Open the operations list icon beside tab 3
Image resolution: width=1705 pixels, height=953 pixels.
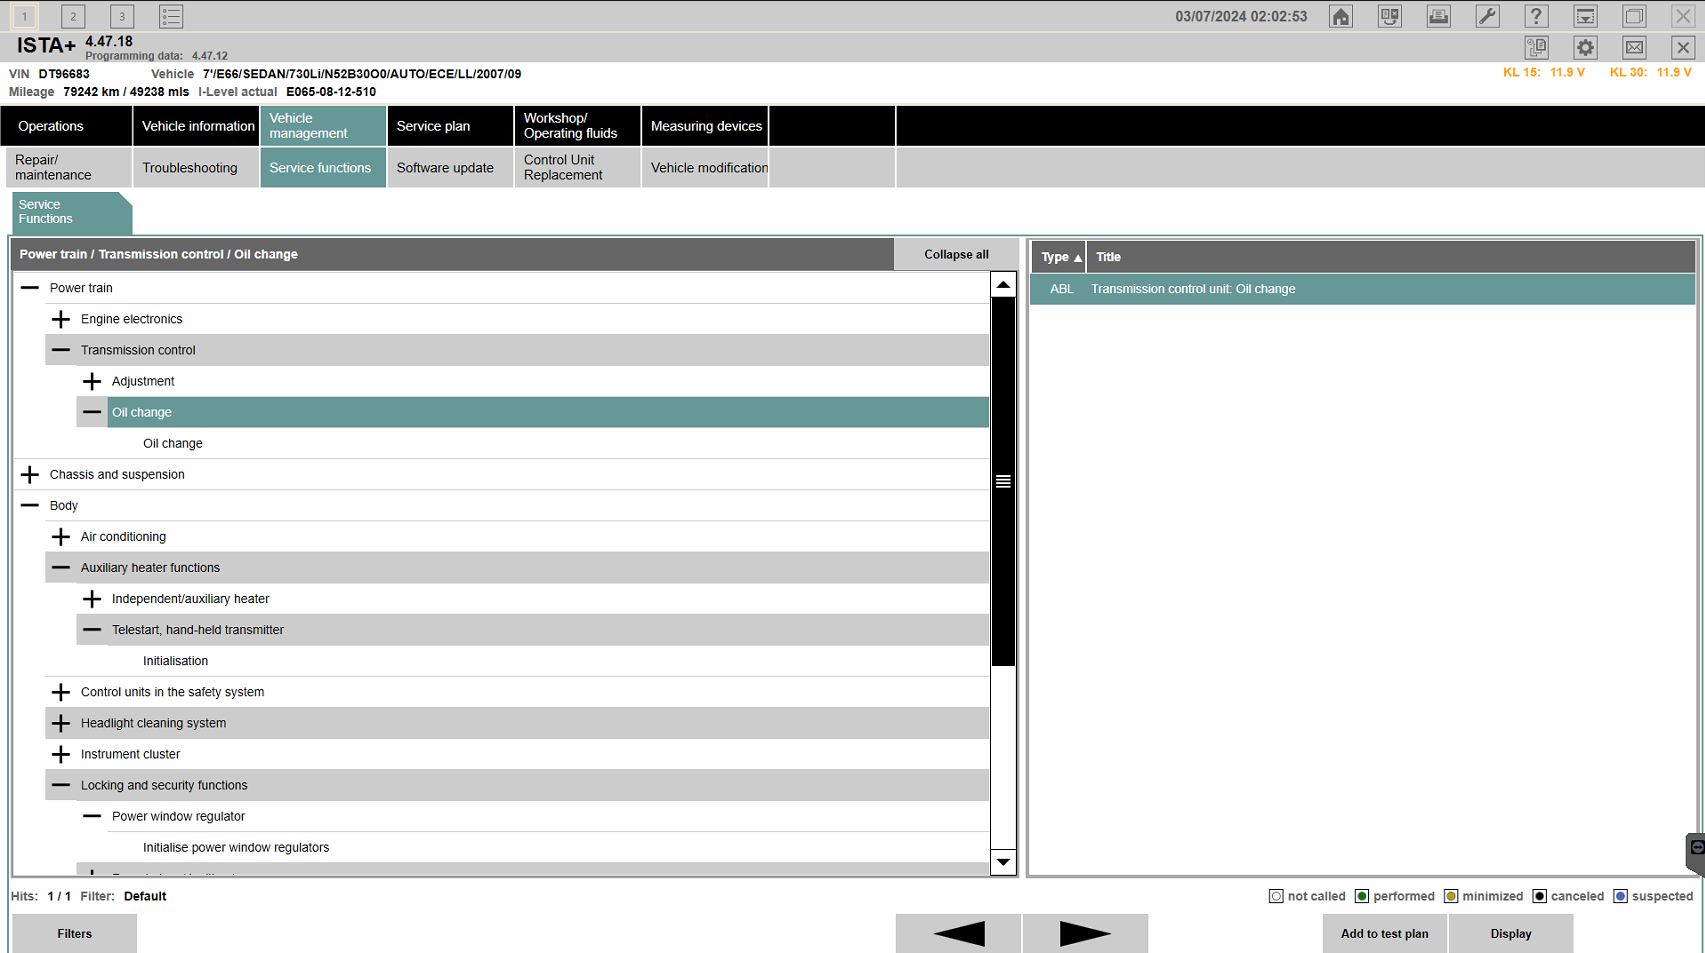171,16
